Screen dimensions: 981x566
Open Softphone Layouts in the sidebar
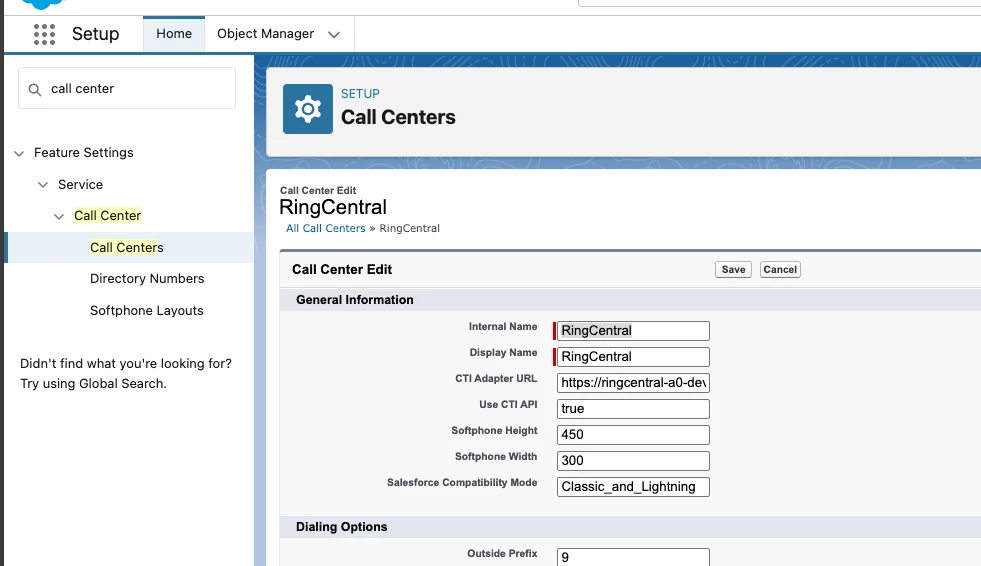tap(146, 310)
